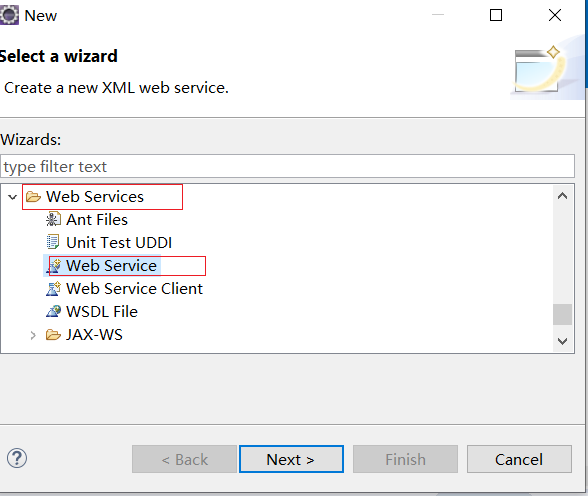This screenshot has height=496, width=588.
Task: Click the wizard list scrollbar thumb
Action: point(562,315)
